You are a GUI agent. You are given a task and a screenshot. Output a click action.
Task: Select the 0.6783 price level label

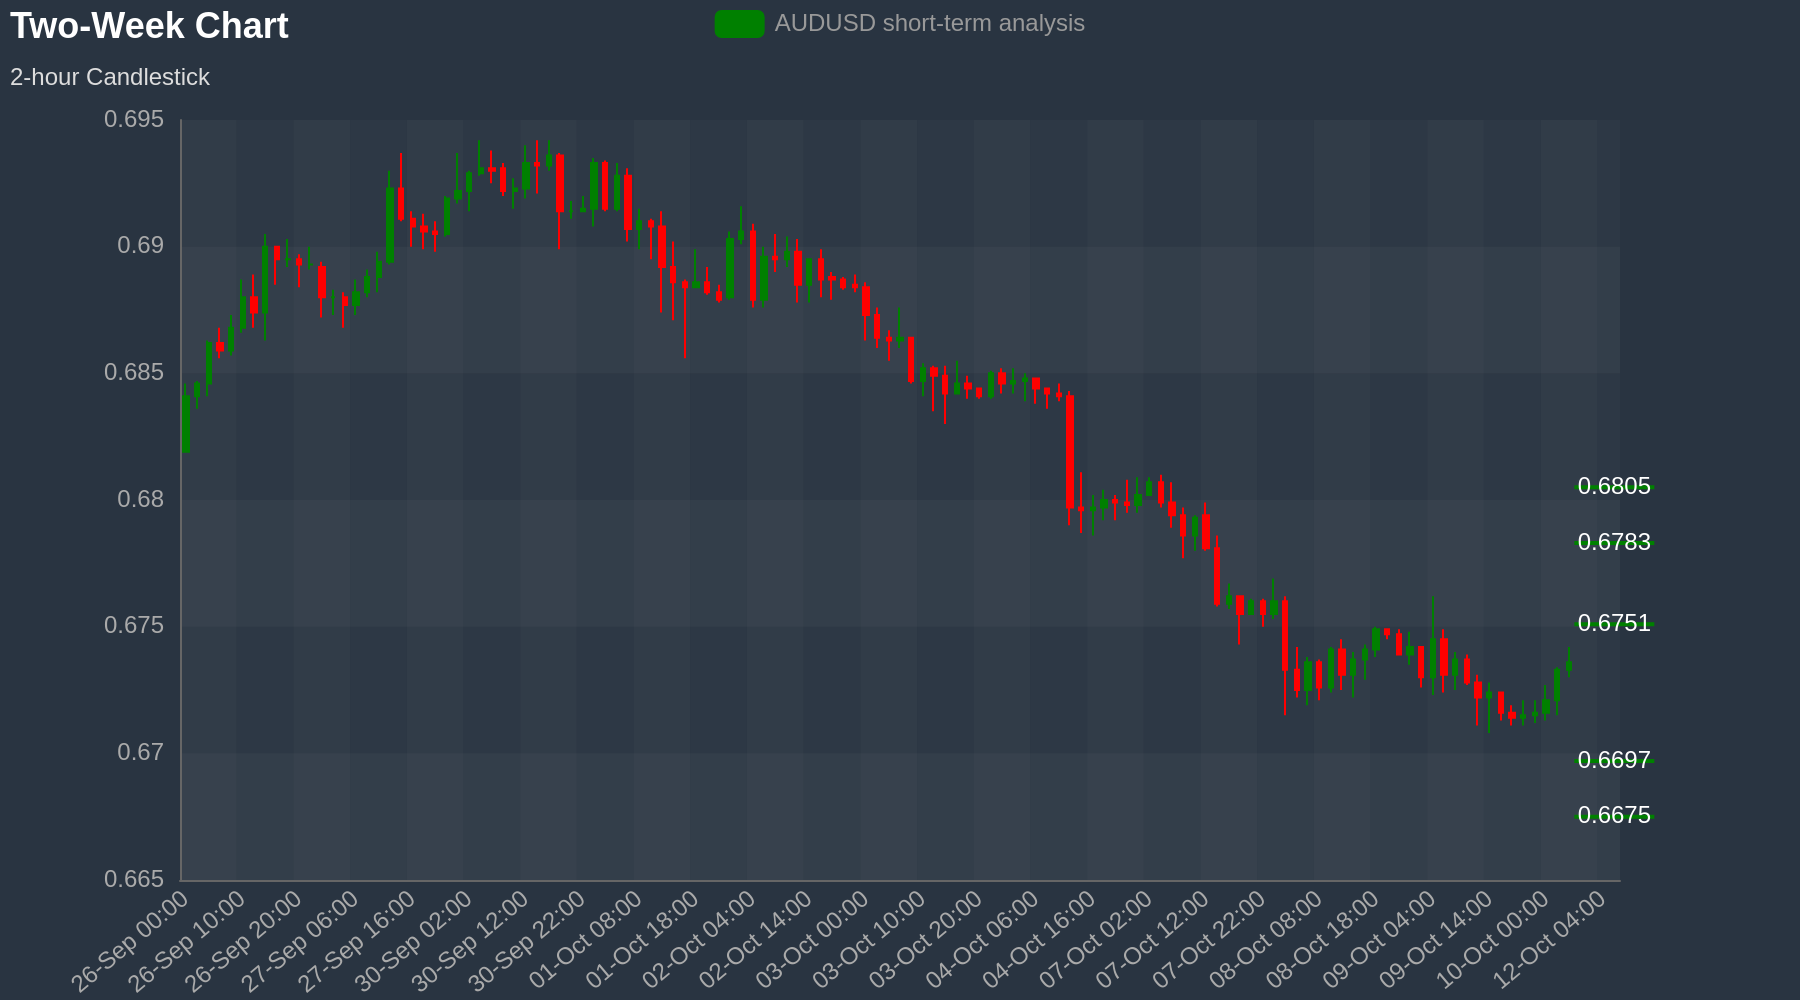point(1614,542)
